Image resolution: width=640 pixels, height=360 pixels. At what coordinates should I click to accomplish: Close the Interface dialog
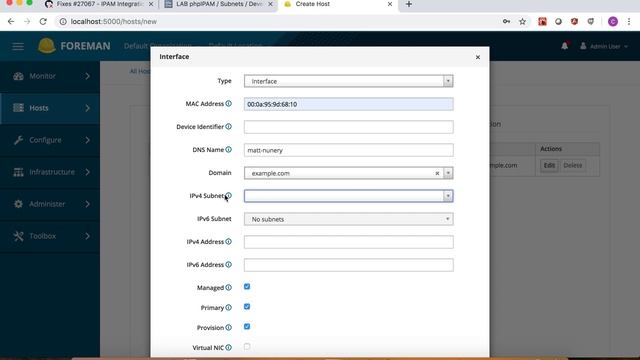(x=478, y=57)
